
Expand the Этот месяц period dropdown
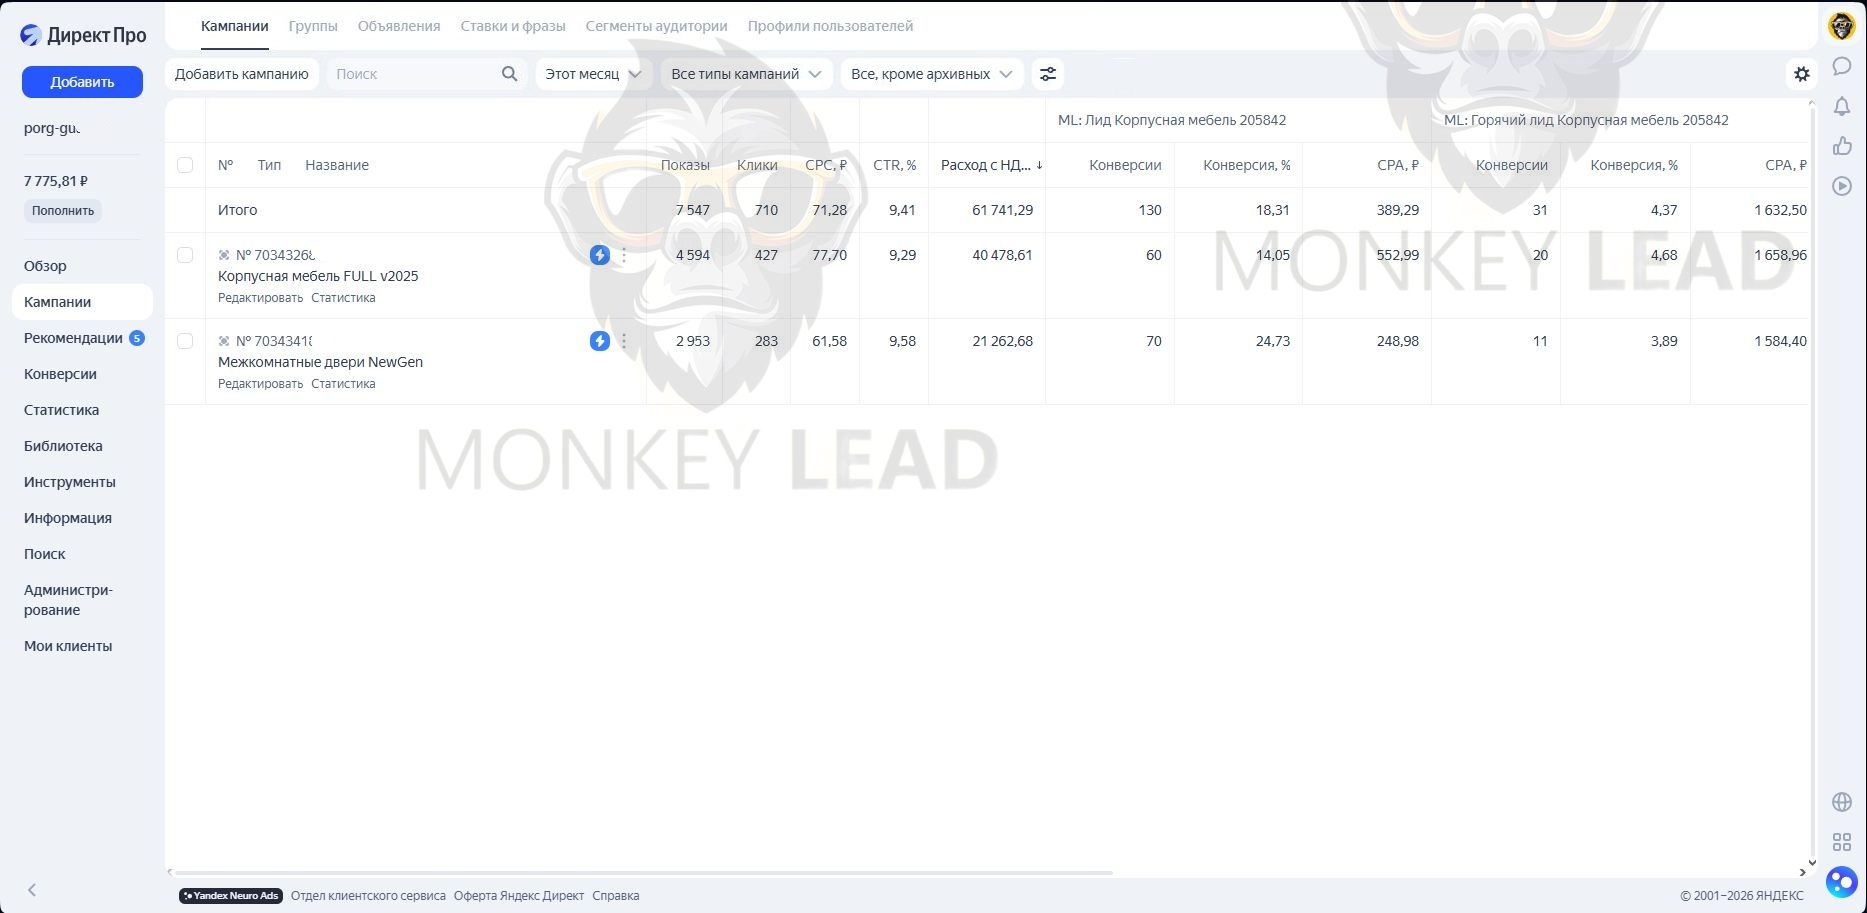point(593,74)
